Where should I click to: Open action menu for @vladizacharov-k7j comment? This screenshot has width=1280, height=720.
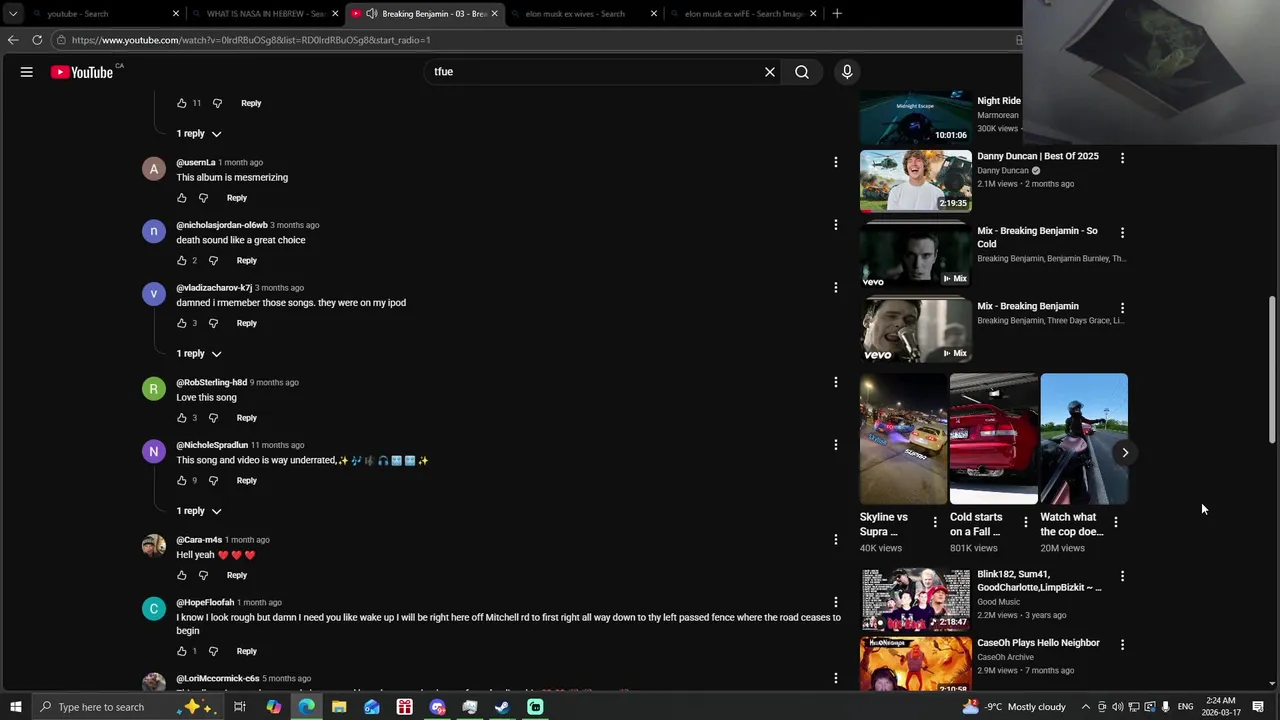(x=836, y=288)
